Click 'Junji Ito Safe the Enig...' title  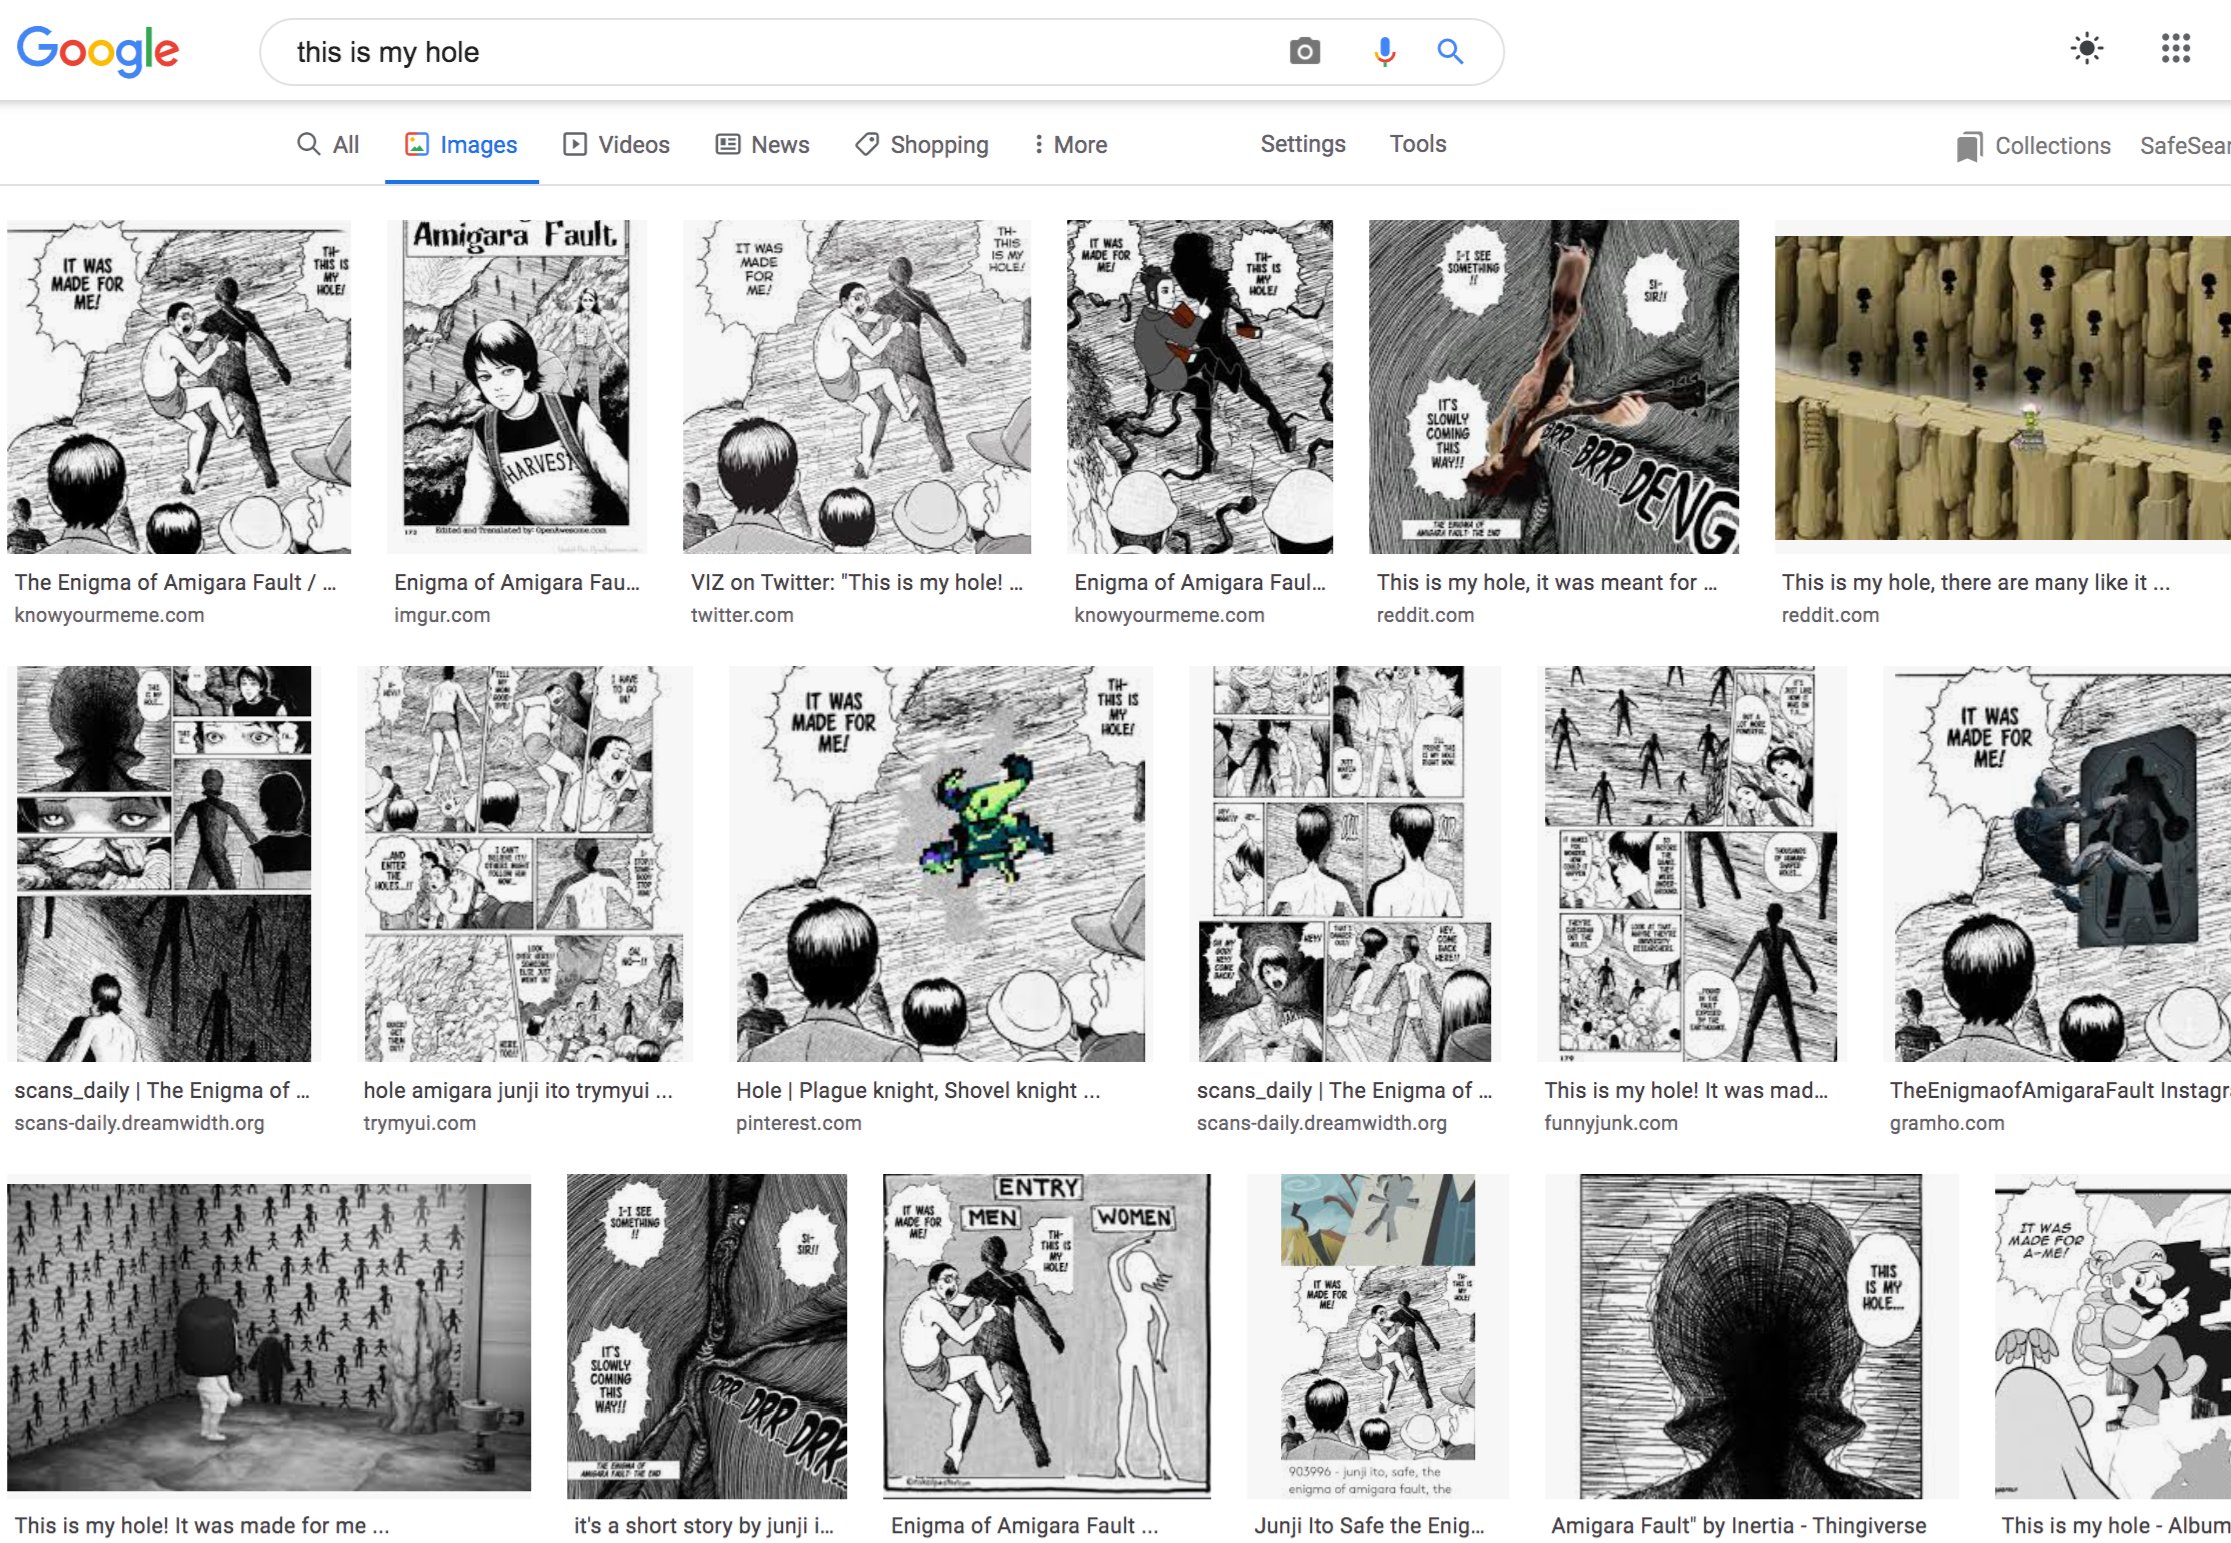pyautogui.click(x=1369, y=1525)
